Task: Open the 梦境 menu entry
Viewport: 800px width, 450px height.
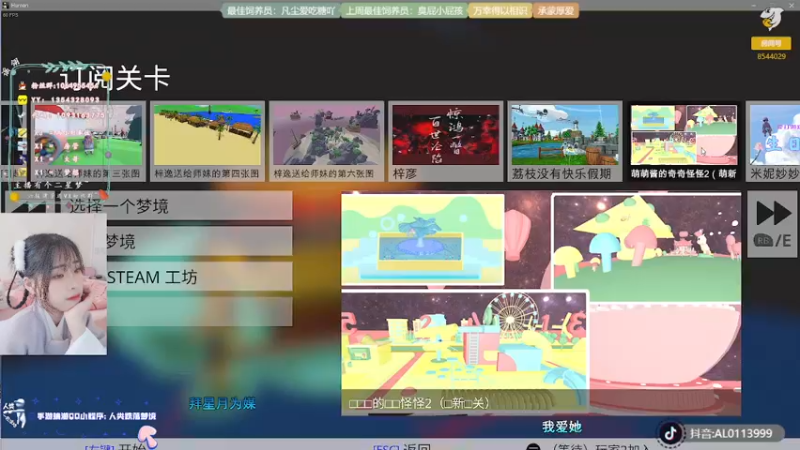Action: pyautogui.click(x=199, y=241)
